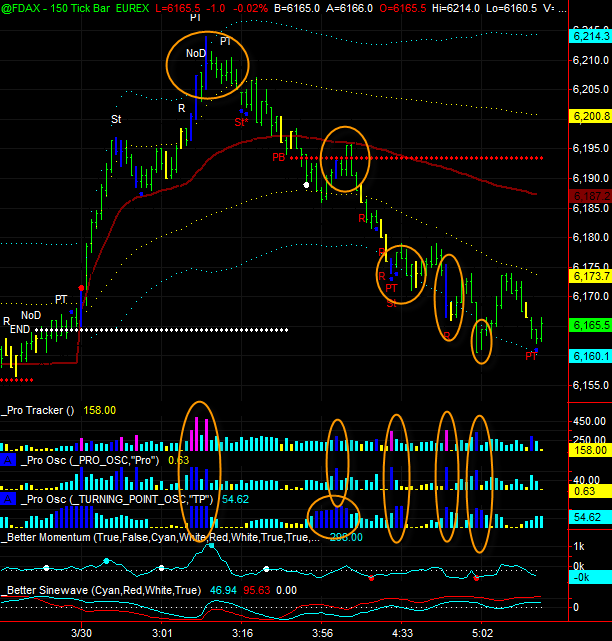The image size is (612, 641).
Task: Click the A=6166.0 ask value
Action: [350, 8]
